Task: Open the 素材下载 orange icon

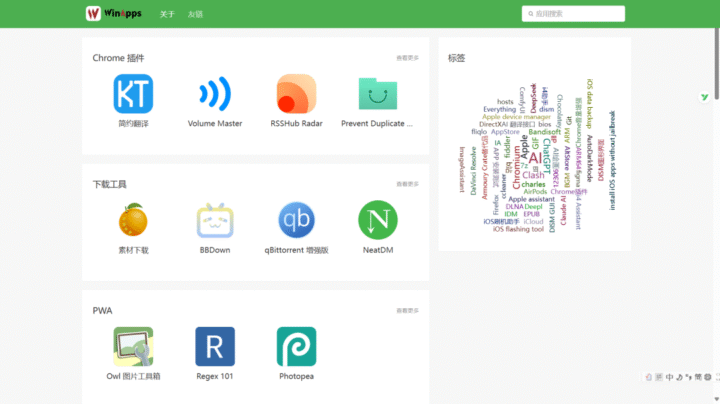Action: [133, 220]
